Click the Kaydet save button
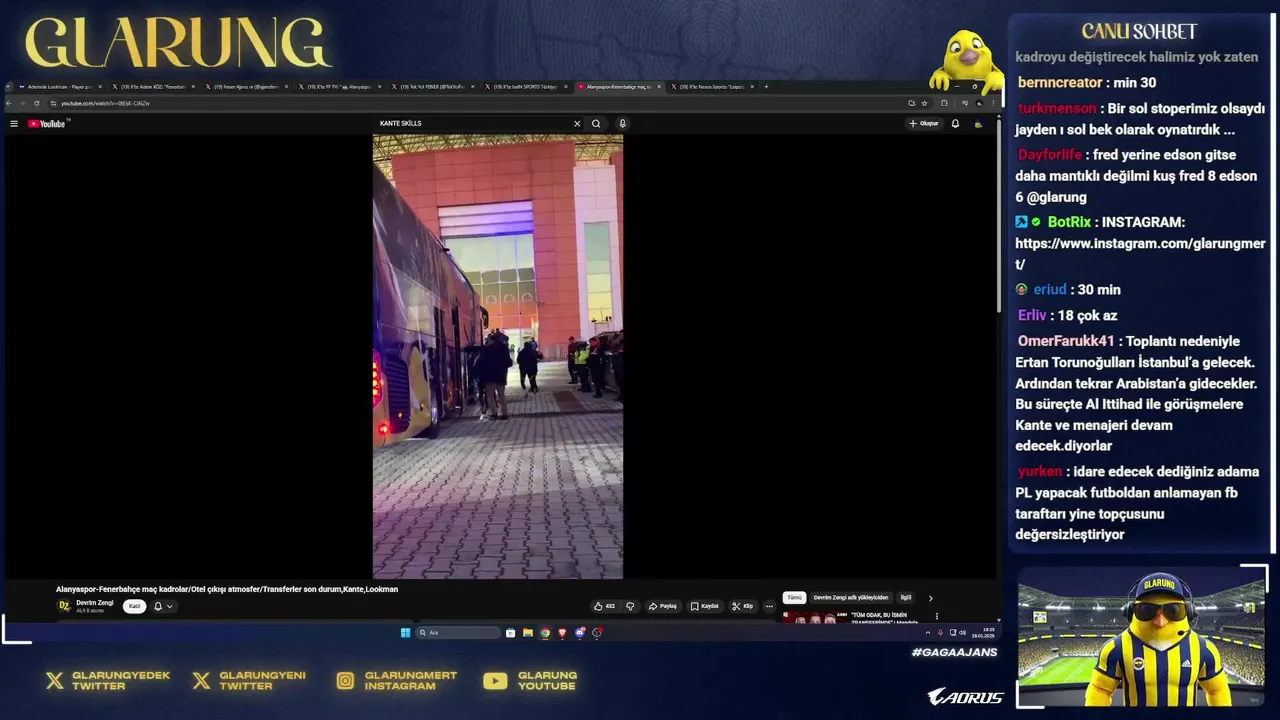 [x=705, y=606]
